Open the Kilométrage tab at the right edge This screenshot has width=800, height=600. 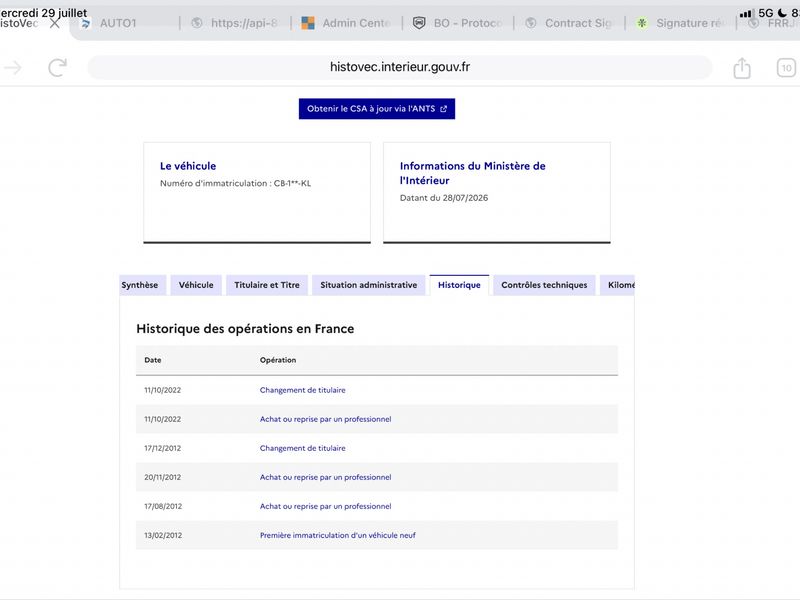click(x=618, y=285)
